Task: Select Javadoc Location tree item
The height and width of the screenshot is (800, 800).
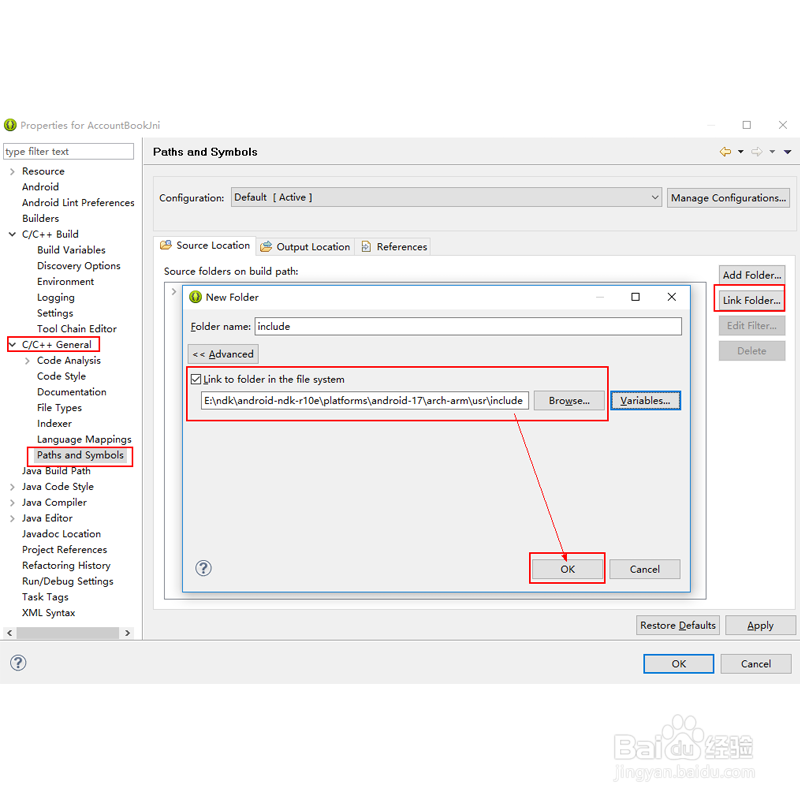Action: [x=61, y=534]
